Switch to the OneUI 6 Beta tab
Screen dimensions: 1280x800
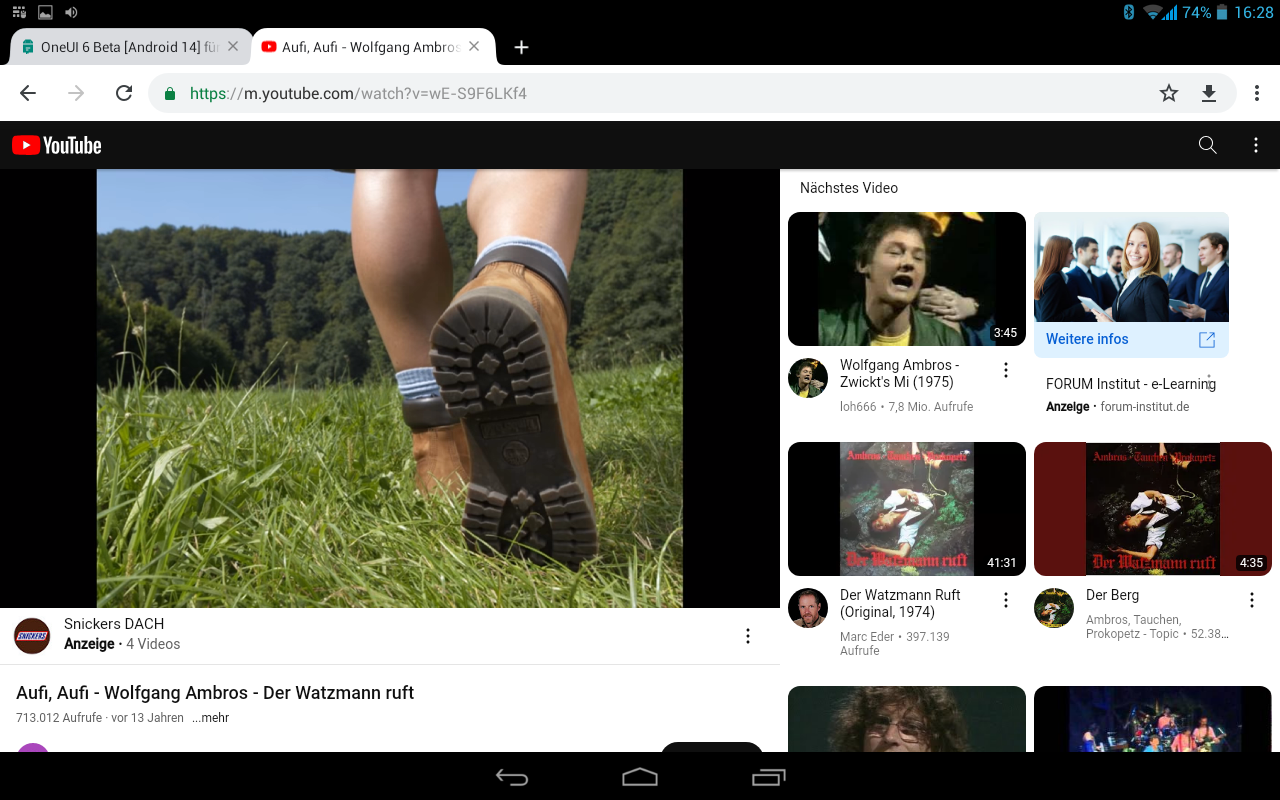(x=130, y=47)
